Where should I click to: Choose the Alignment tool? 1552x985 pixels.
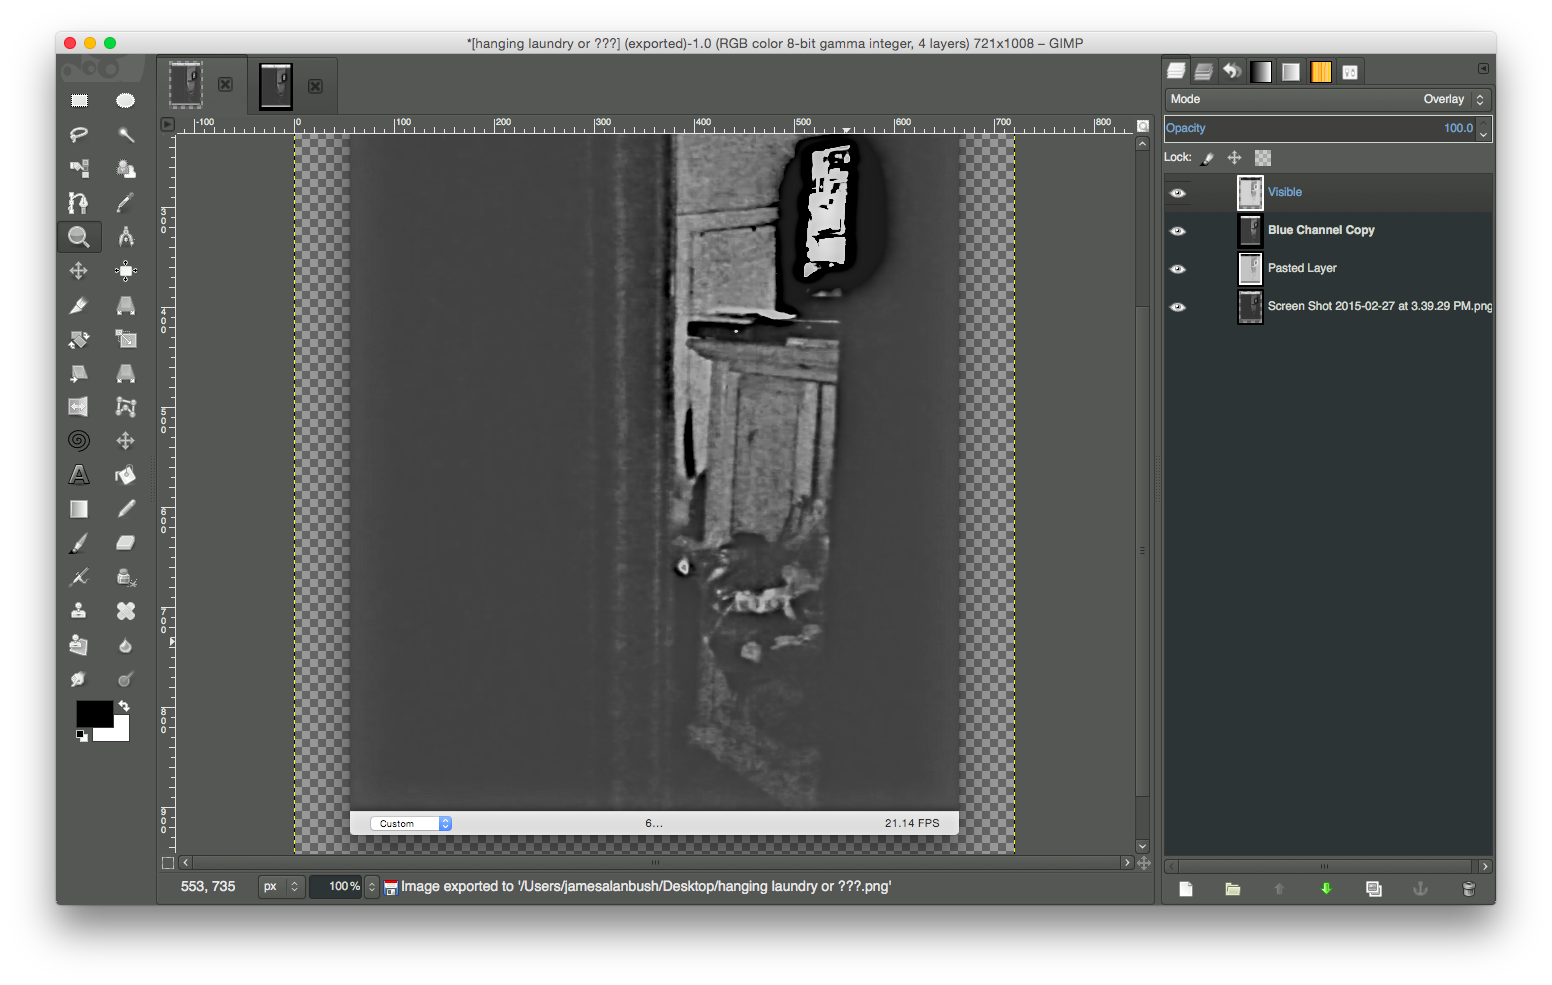coord(125,271)
